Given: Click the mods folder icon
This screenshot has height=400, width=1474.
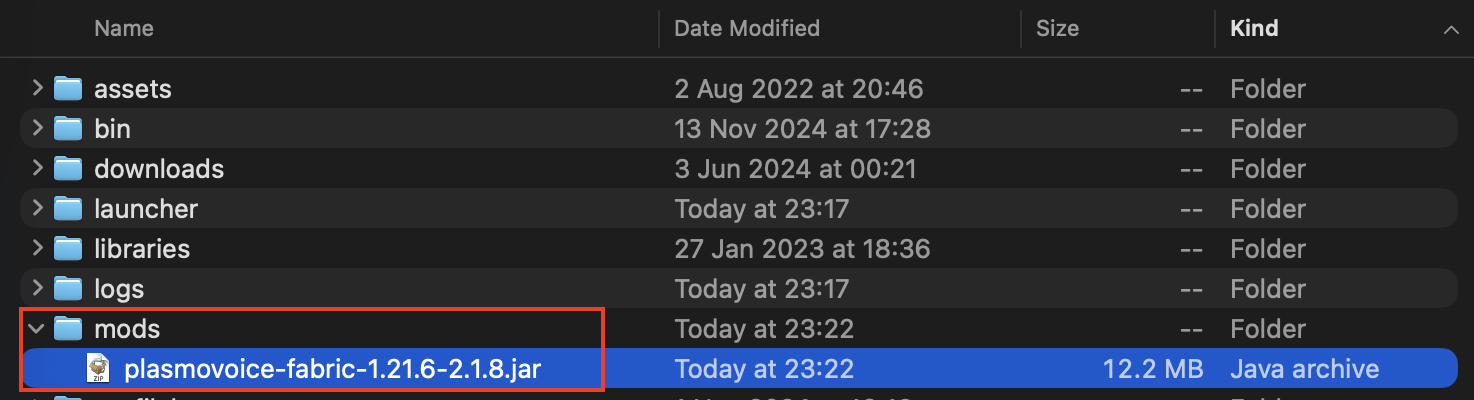Looking at the screenshot, I should pyautogui.click(x=67, y=329).
